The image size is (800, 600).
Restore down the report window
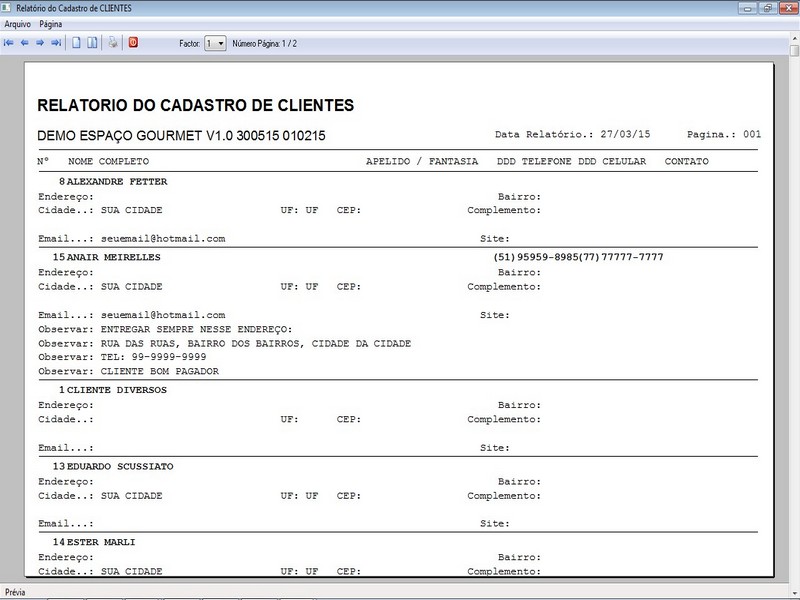(x=767, y=8)
